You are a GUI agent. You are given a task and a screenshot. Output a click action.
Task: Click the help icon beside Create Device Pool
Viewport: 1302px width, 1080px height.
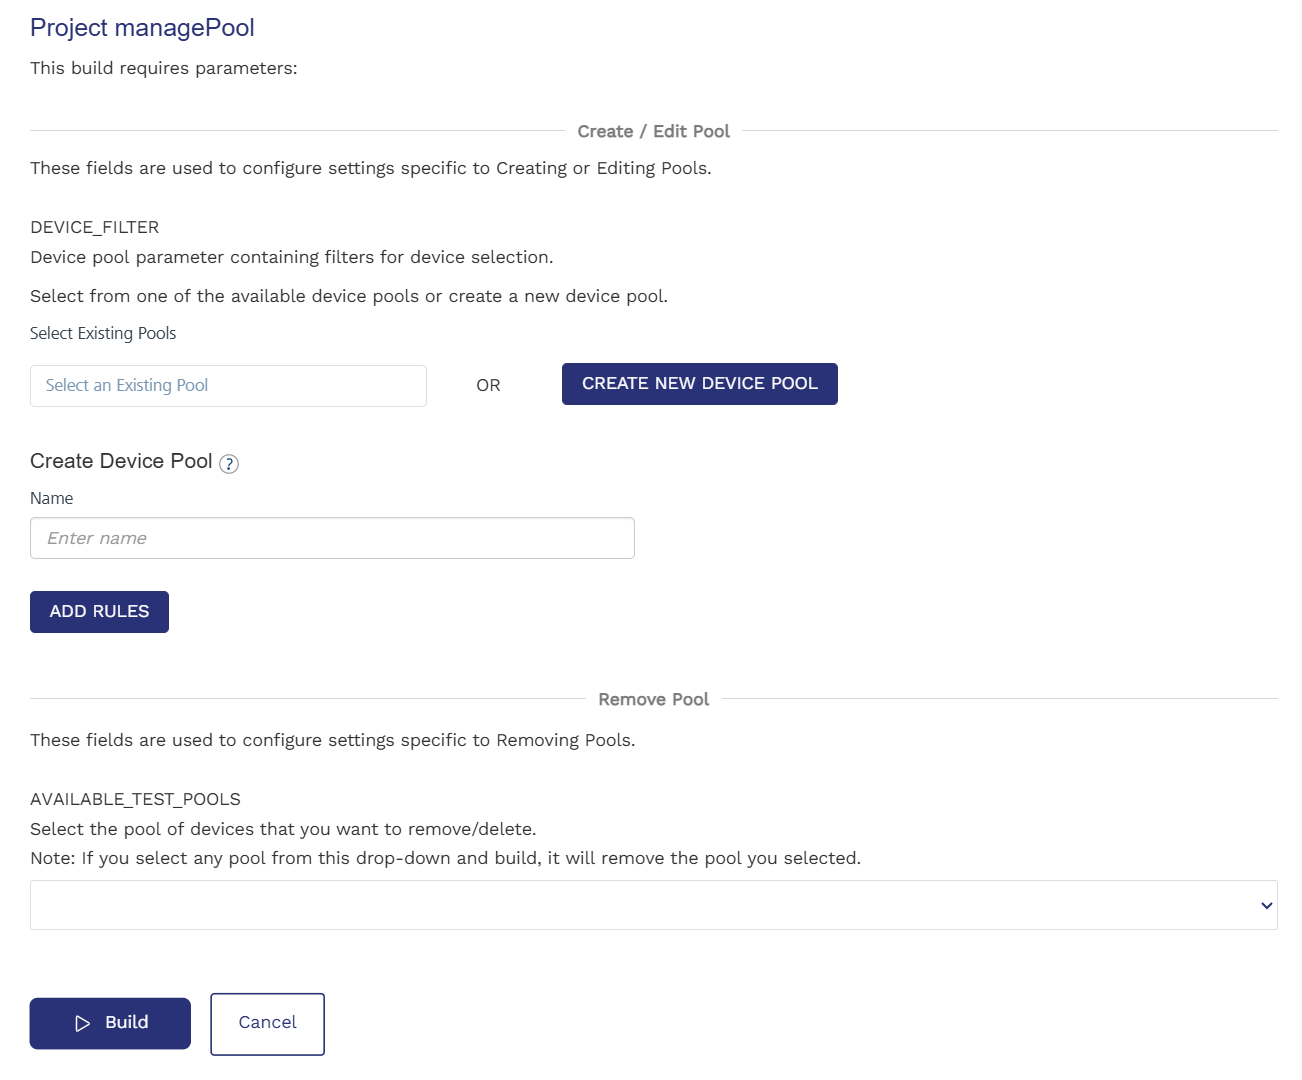tap(229, 464)
